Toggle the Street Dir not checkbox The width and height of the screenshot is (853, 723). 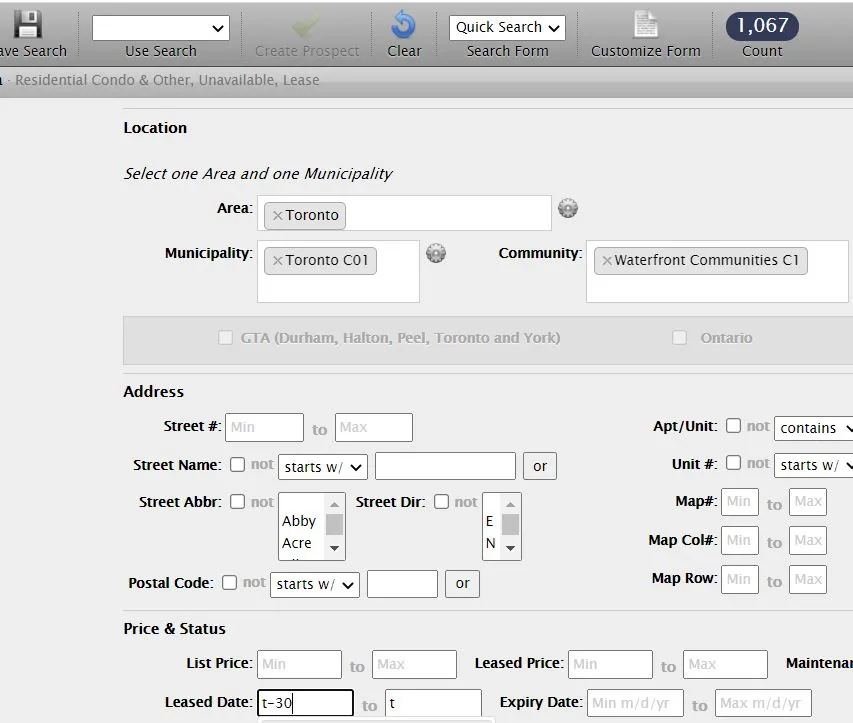click(x=441, y=502)
